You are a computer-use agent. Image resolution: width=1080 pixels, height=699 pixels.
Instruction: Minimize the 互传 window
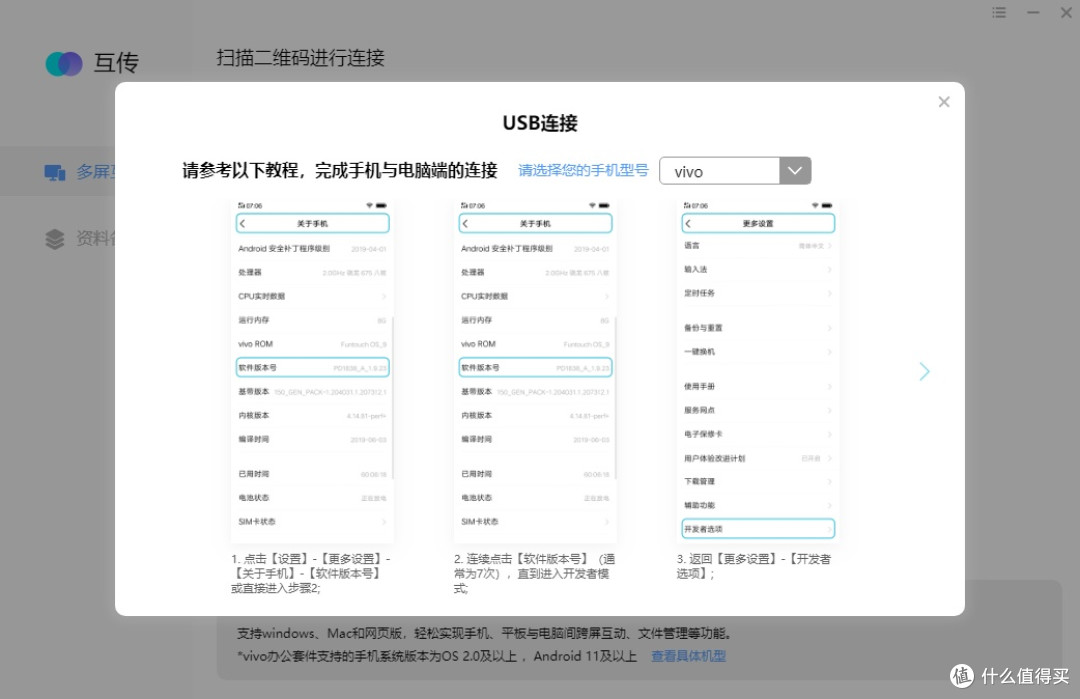1032,12
